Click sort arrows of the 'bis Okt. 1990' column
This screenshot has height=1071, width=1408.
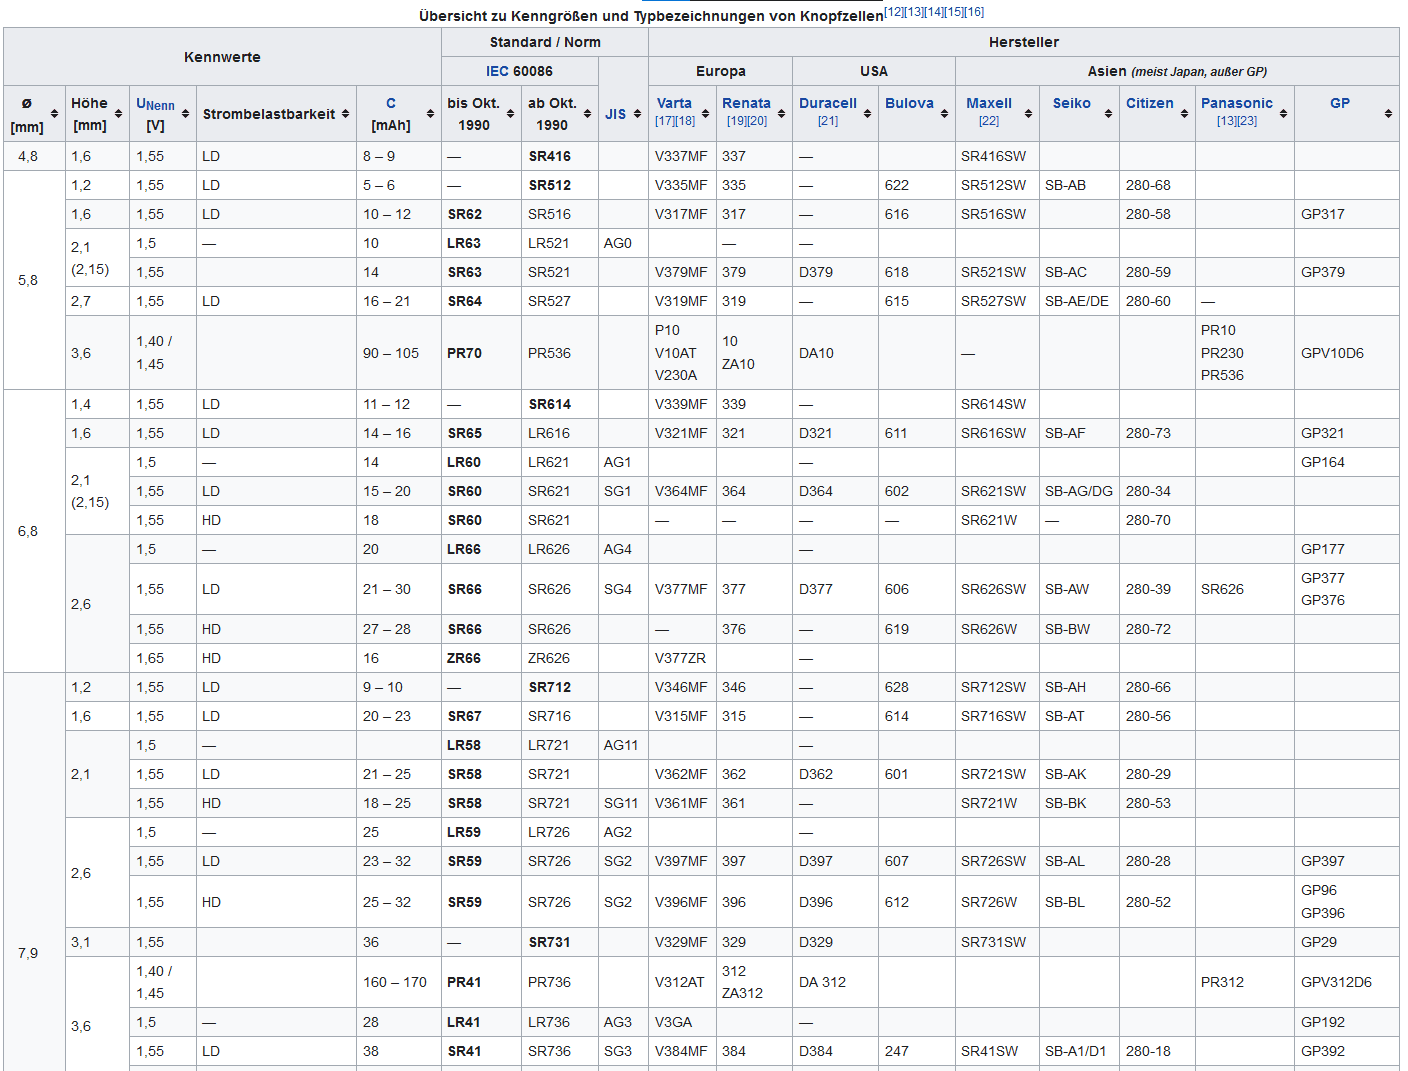(x=510, y=114)
